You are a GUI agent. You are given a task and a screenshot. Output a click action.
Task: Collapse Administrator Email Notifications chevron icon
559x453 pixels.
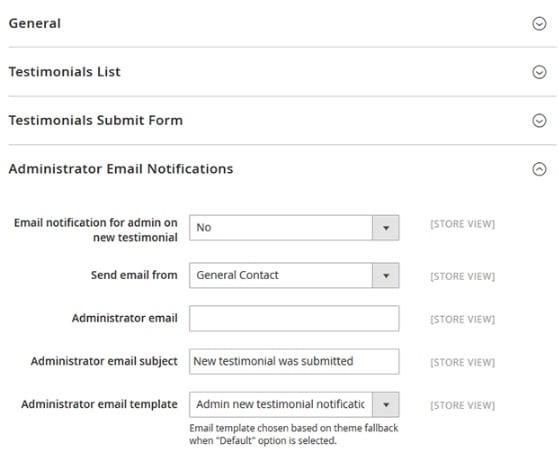click(539, 169)
